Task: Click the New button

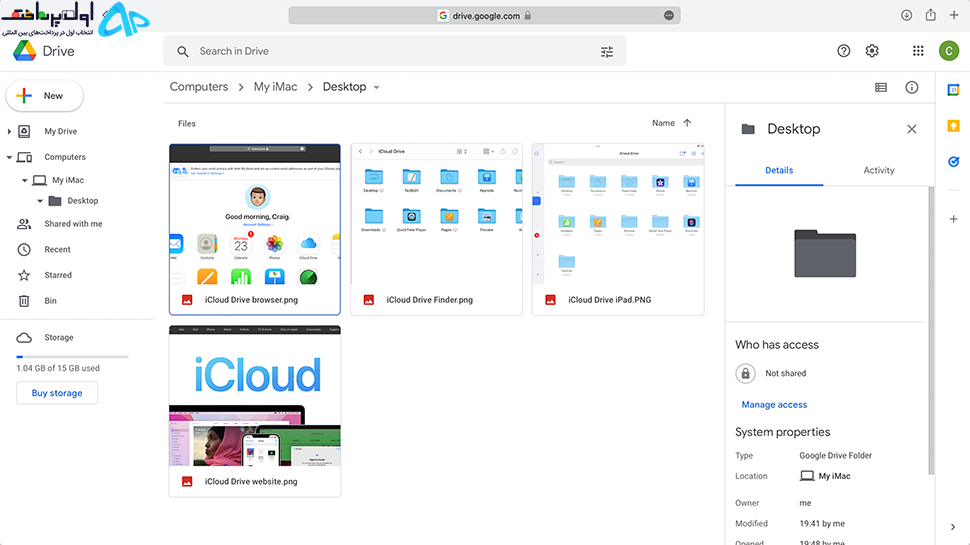Action: (45, 96)
